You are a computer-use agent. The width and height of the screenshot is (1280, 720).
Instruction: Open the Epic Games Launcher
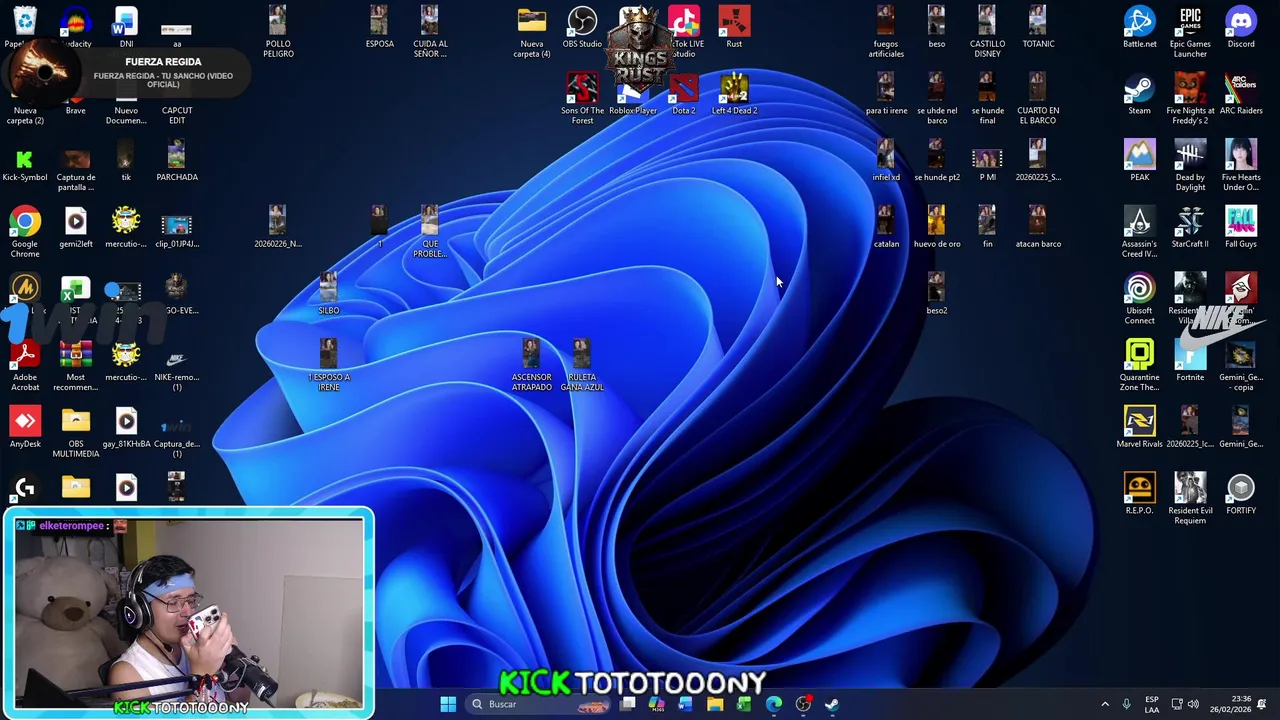pyautogui.click(x=1190, y=32)
